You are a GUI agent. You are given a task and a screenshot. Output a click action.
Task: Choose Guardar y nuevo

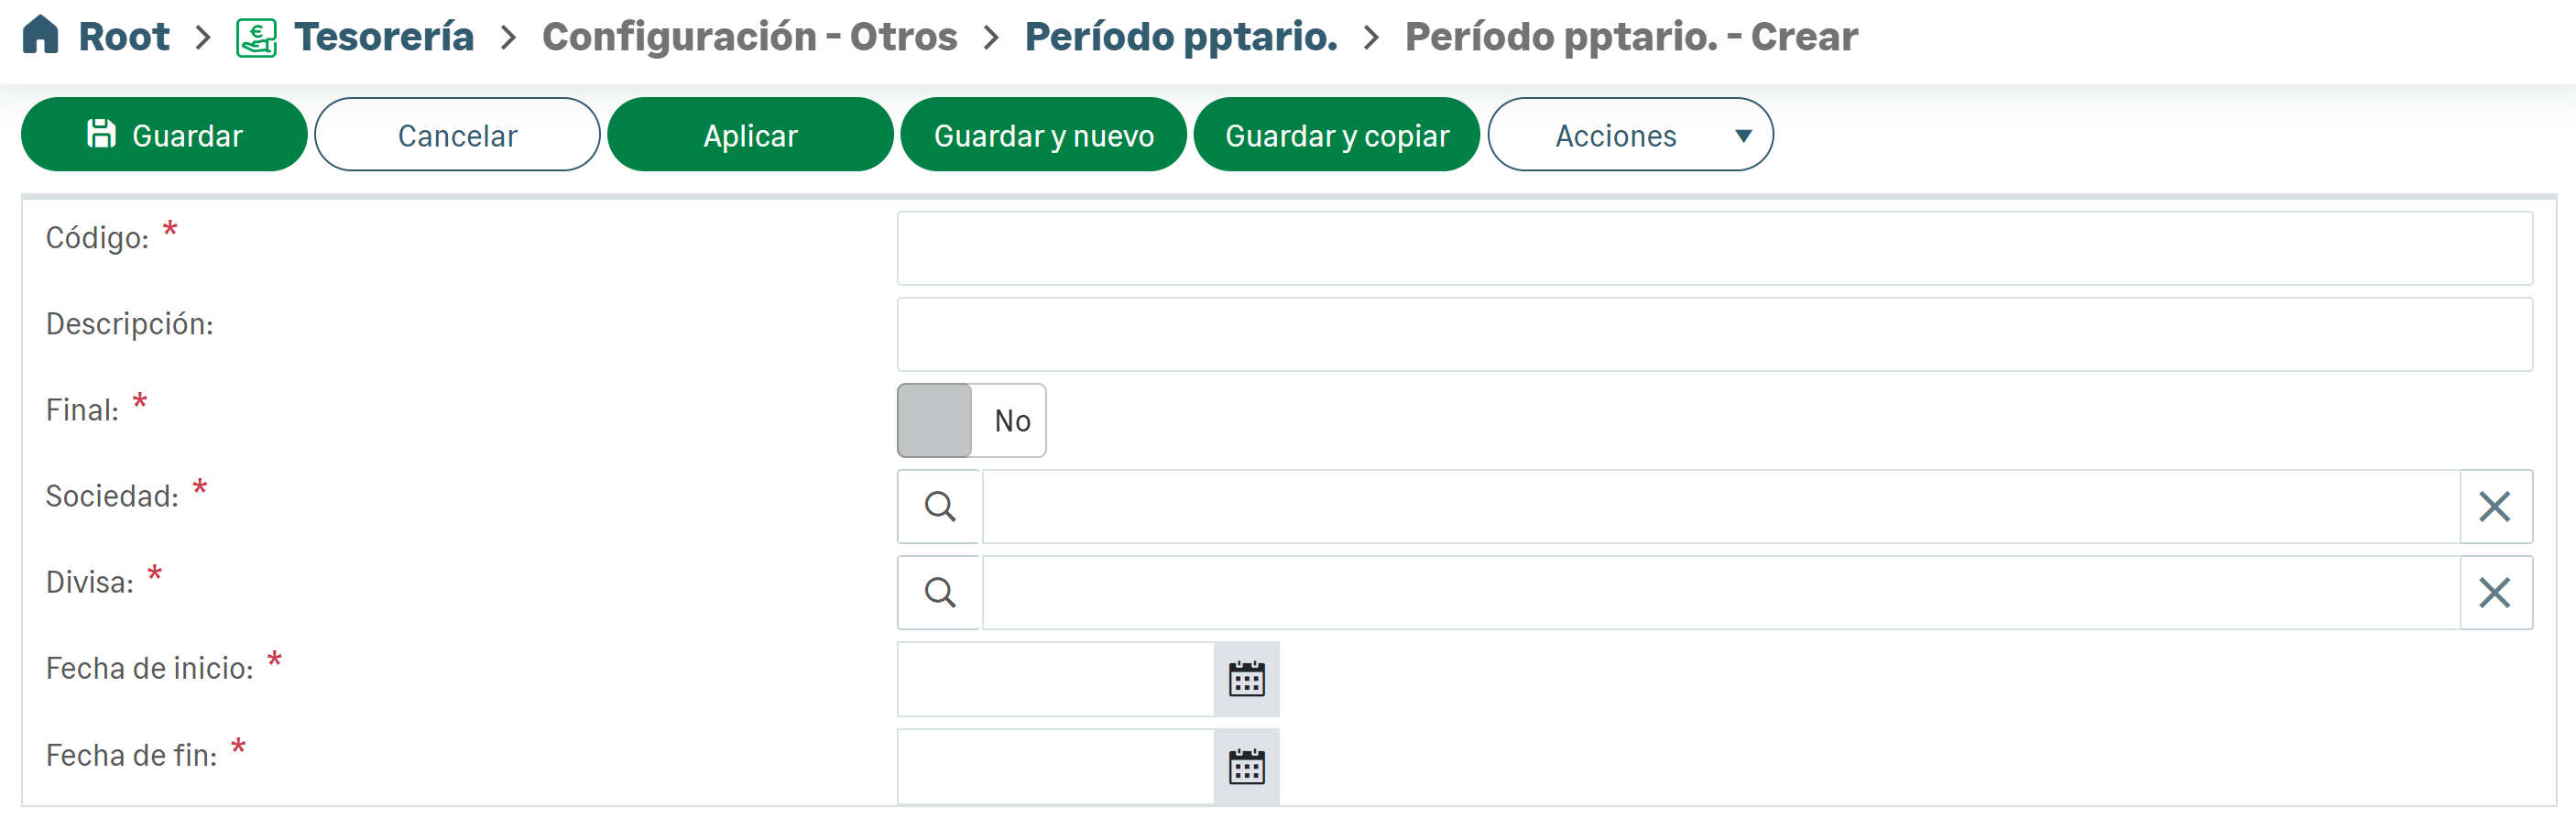coord(1042,135)
